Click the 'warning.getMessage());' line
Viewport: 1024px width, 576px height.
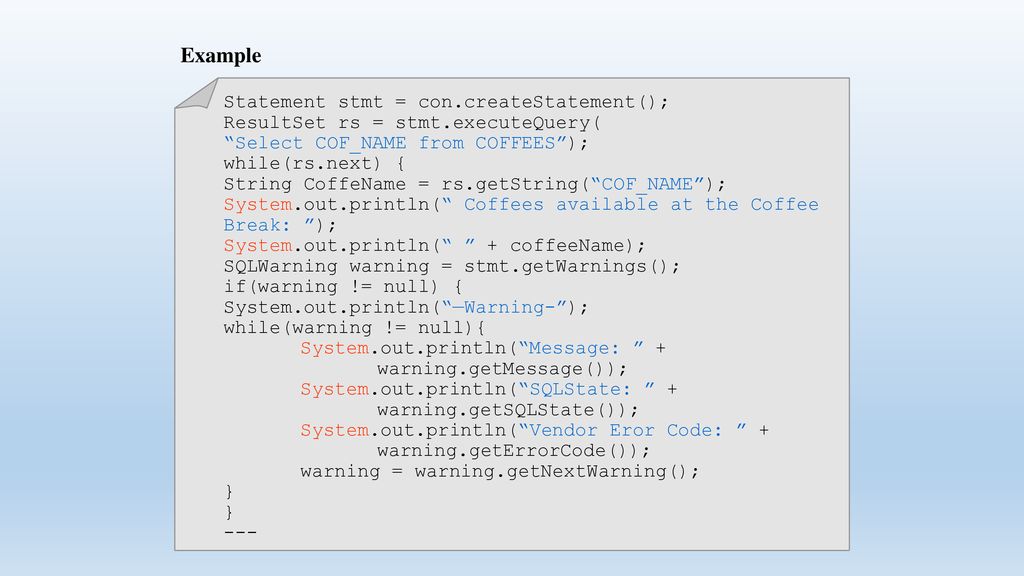click(x=502, y=369)
